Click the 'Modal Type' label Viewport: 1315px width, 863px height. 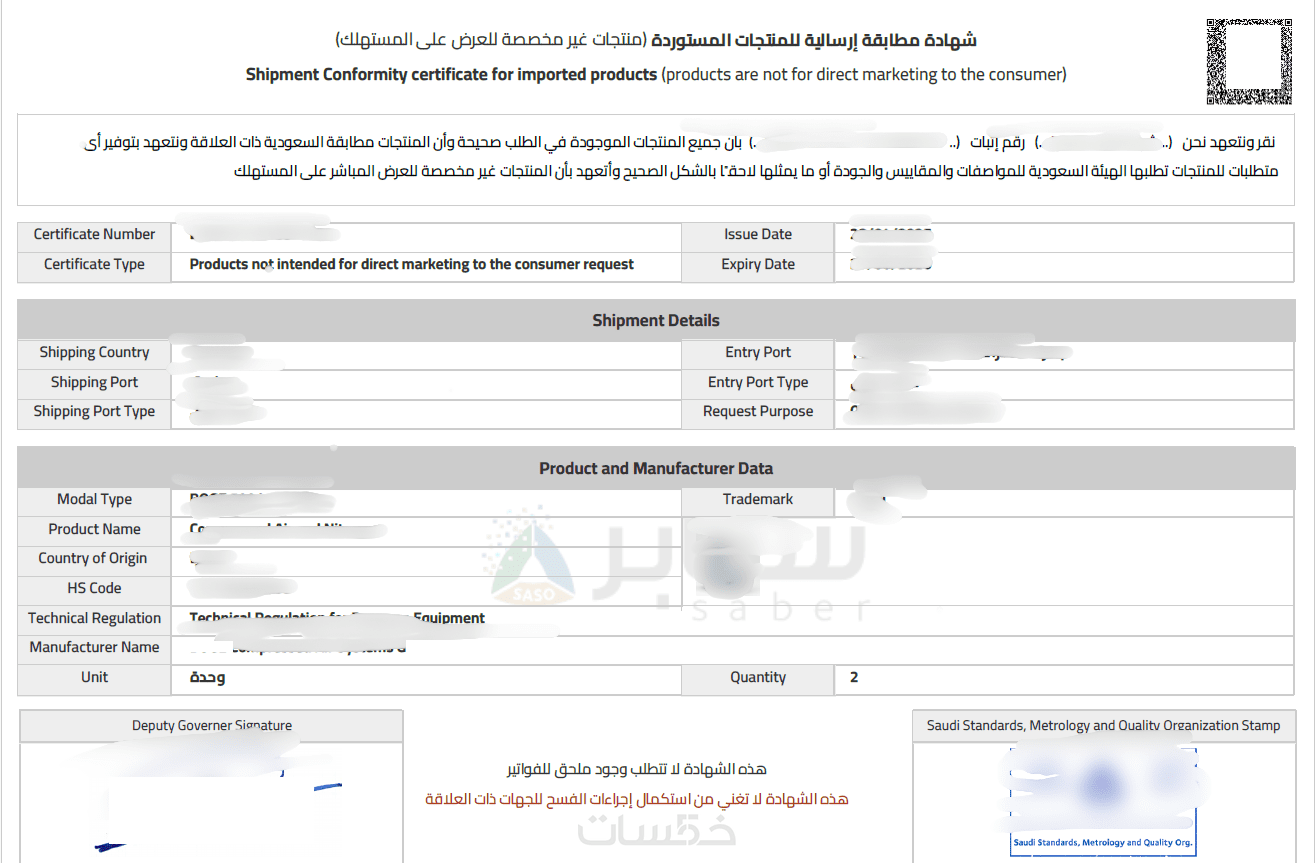coord(94,499)
